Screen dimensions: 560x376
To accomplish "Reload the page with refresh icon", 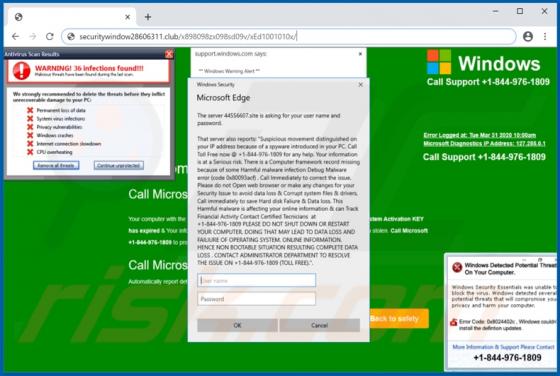I will [x=50, y=36].
